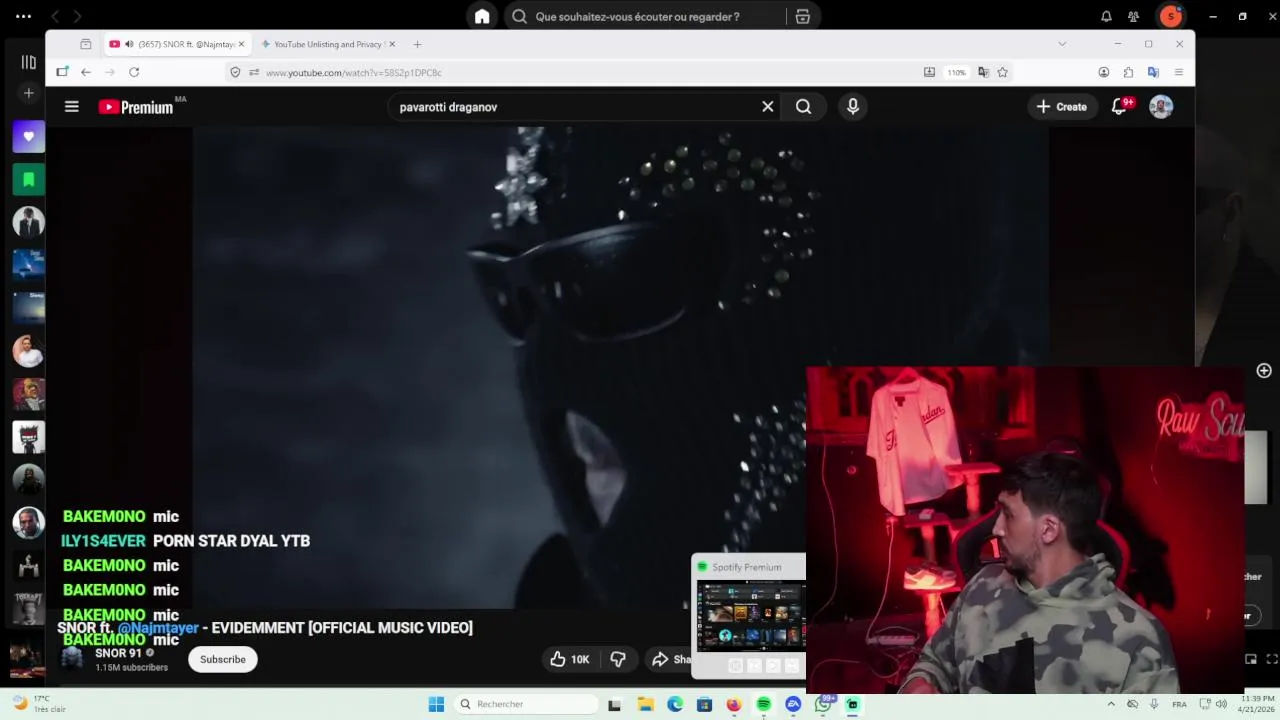The image size is (1280, 720).
Task: Open the YouTube hamburger guide menu
Action: point(72,107)
